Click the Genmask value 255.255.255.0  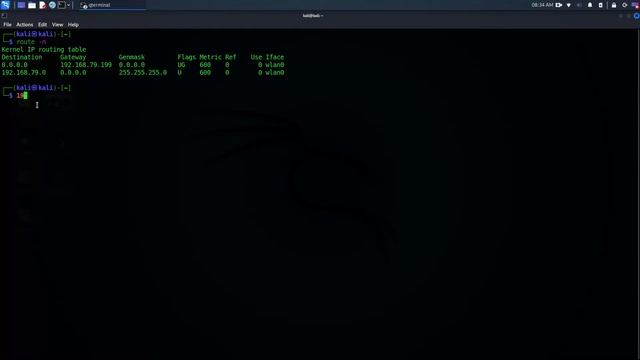(x=143, y=73)
